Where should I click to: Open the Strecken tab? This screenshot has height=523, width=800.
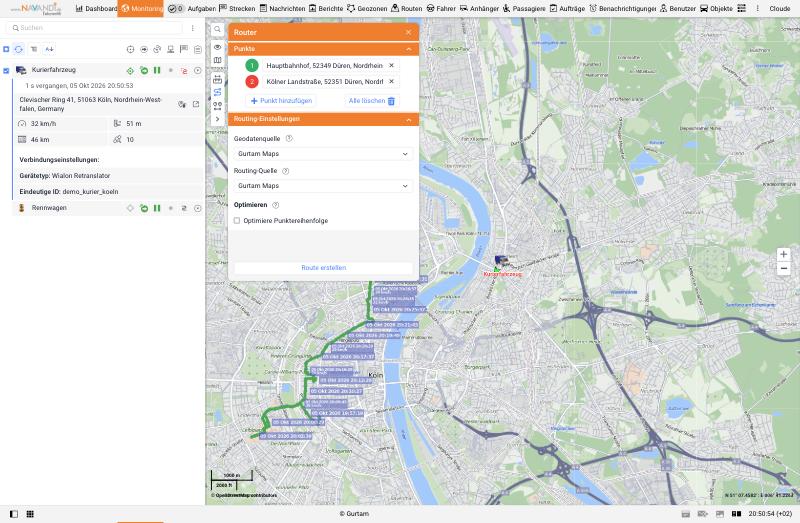click(x=237, y=8)
